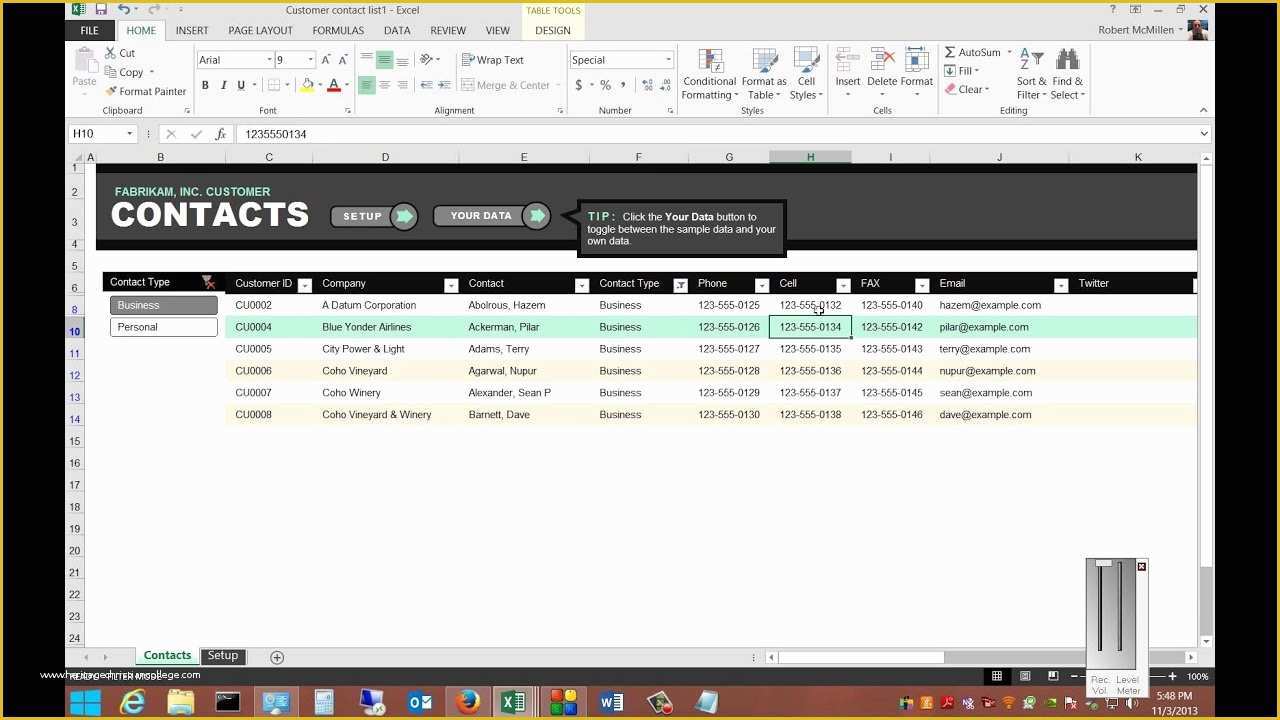The width and height of the screenshot is (1280, 720).
Task: Switch to the INSERT ribbon tab
Action: click(192, 31)
